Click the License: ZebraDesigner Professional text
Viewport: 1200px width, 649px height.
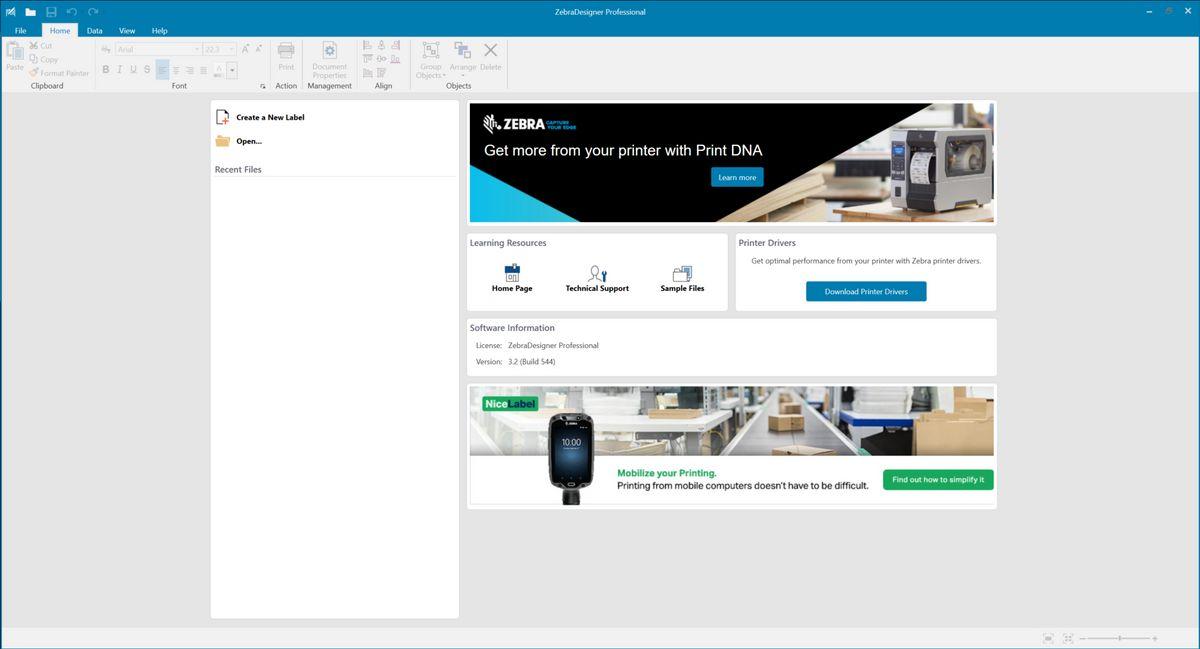537,346
